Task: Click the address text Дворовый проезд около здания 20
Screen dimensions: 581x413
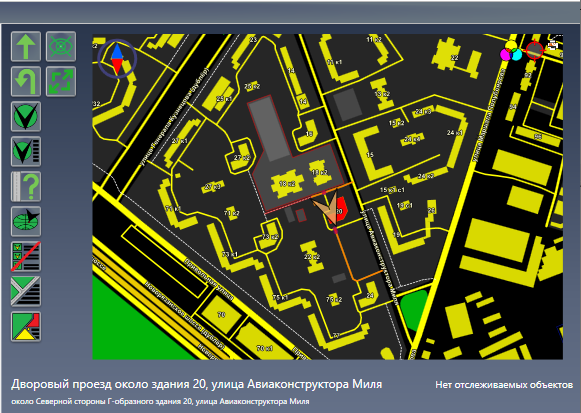Action: pyautogui.click(x=108, y=384)
